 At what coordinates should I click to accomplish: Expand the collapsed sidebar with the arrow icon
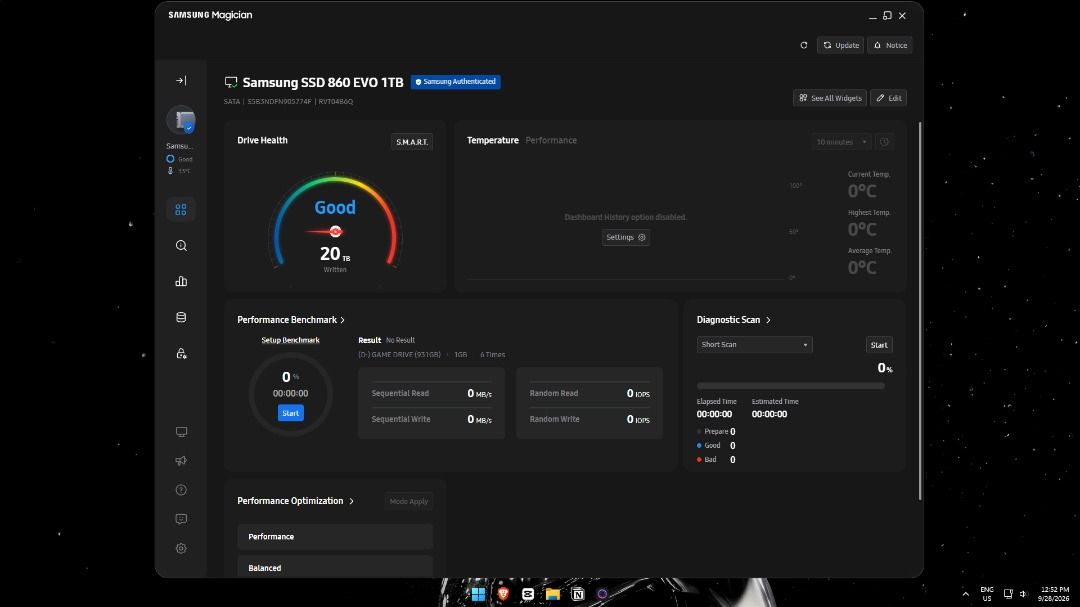pyautogui.click(x=181, y=81)
